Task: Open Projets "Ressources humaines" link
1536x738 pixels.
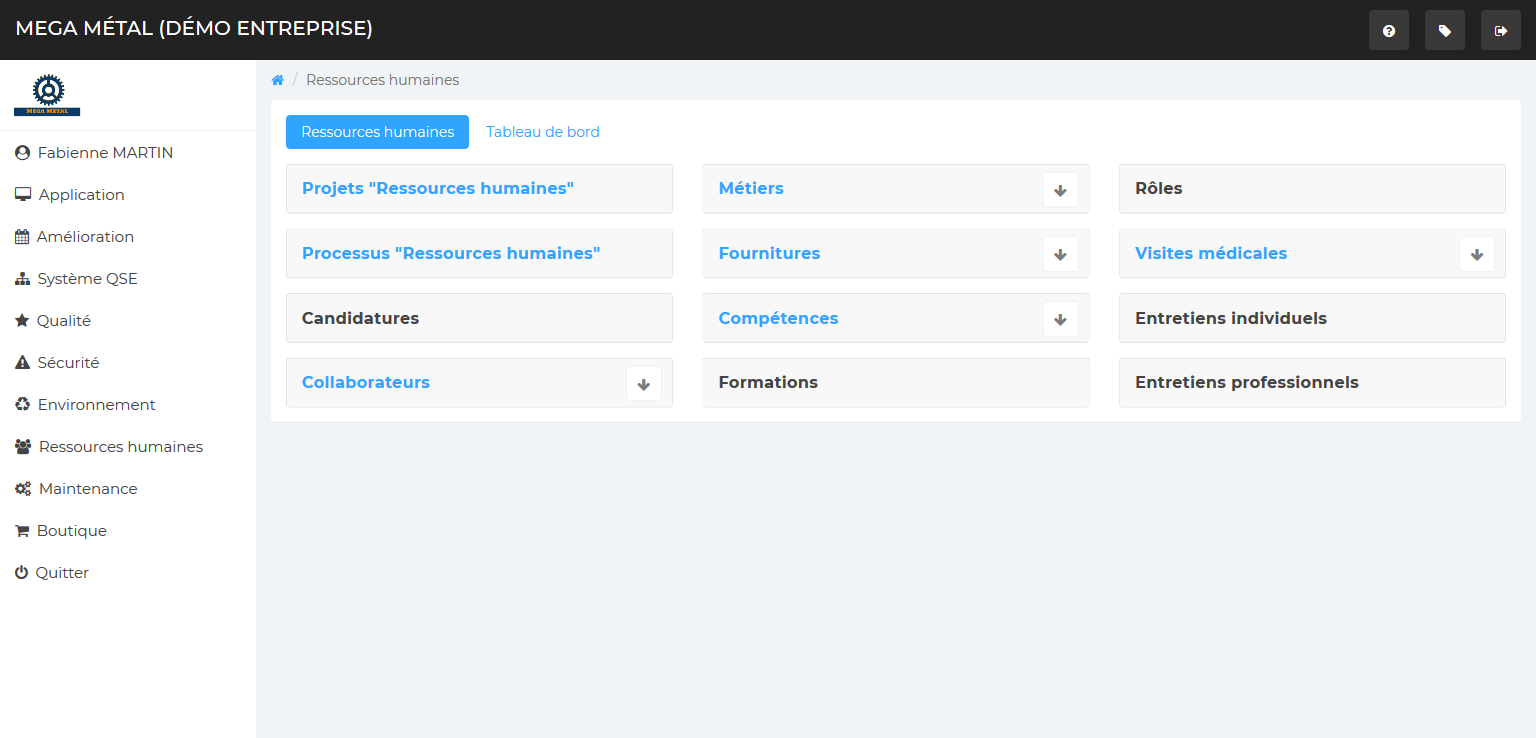Action: (x=438, y=188)
